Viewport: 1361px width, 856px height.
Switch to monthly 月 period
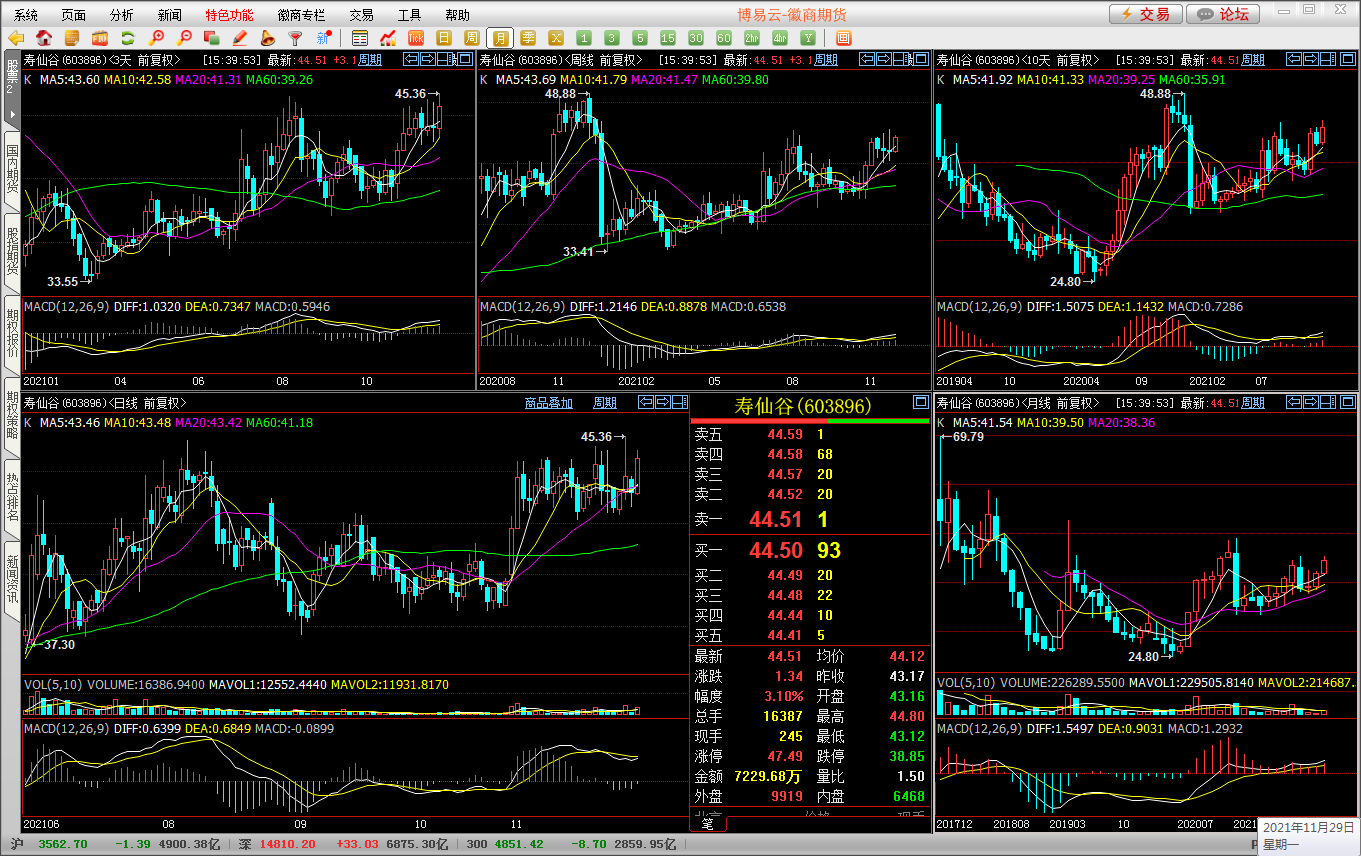501,38
